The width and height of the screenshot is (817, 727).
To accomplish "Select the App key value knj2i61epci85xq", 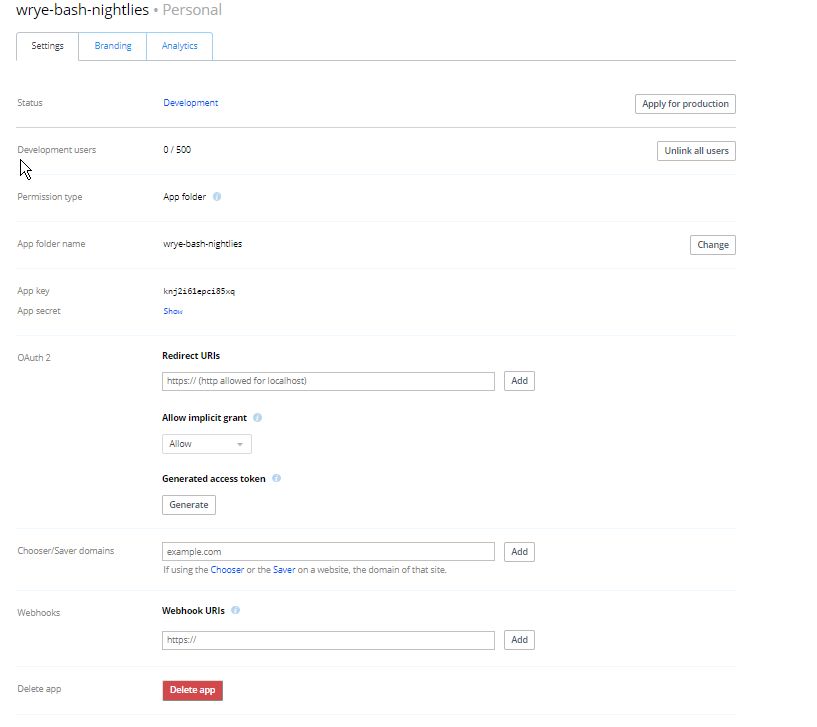I will pos(199,291).
